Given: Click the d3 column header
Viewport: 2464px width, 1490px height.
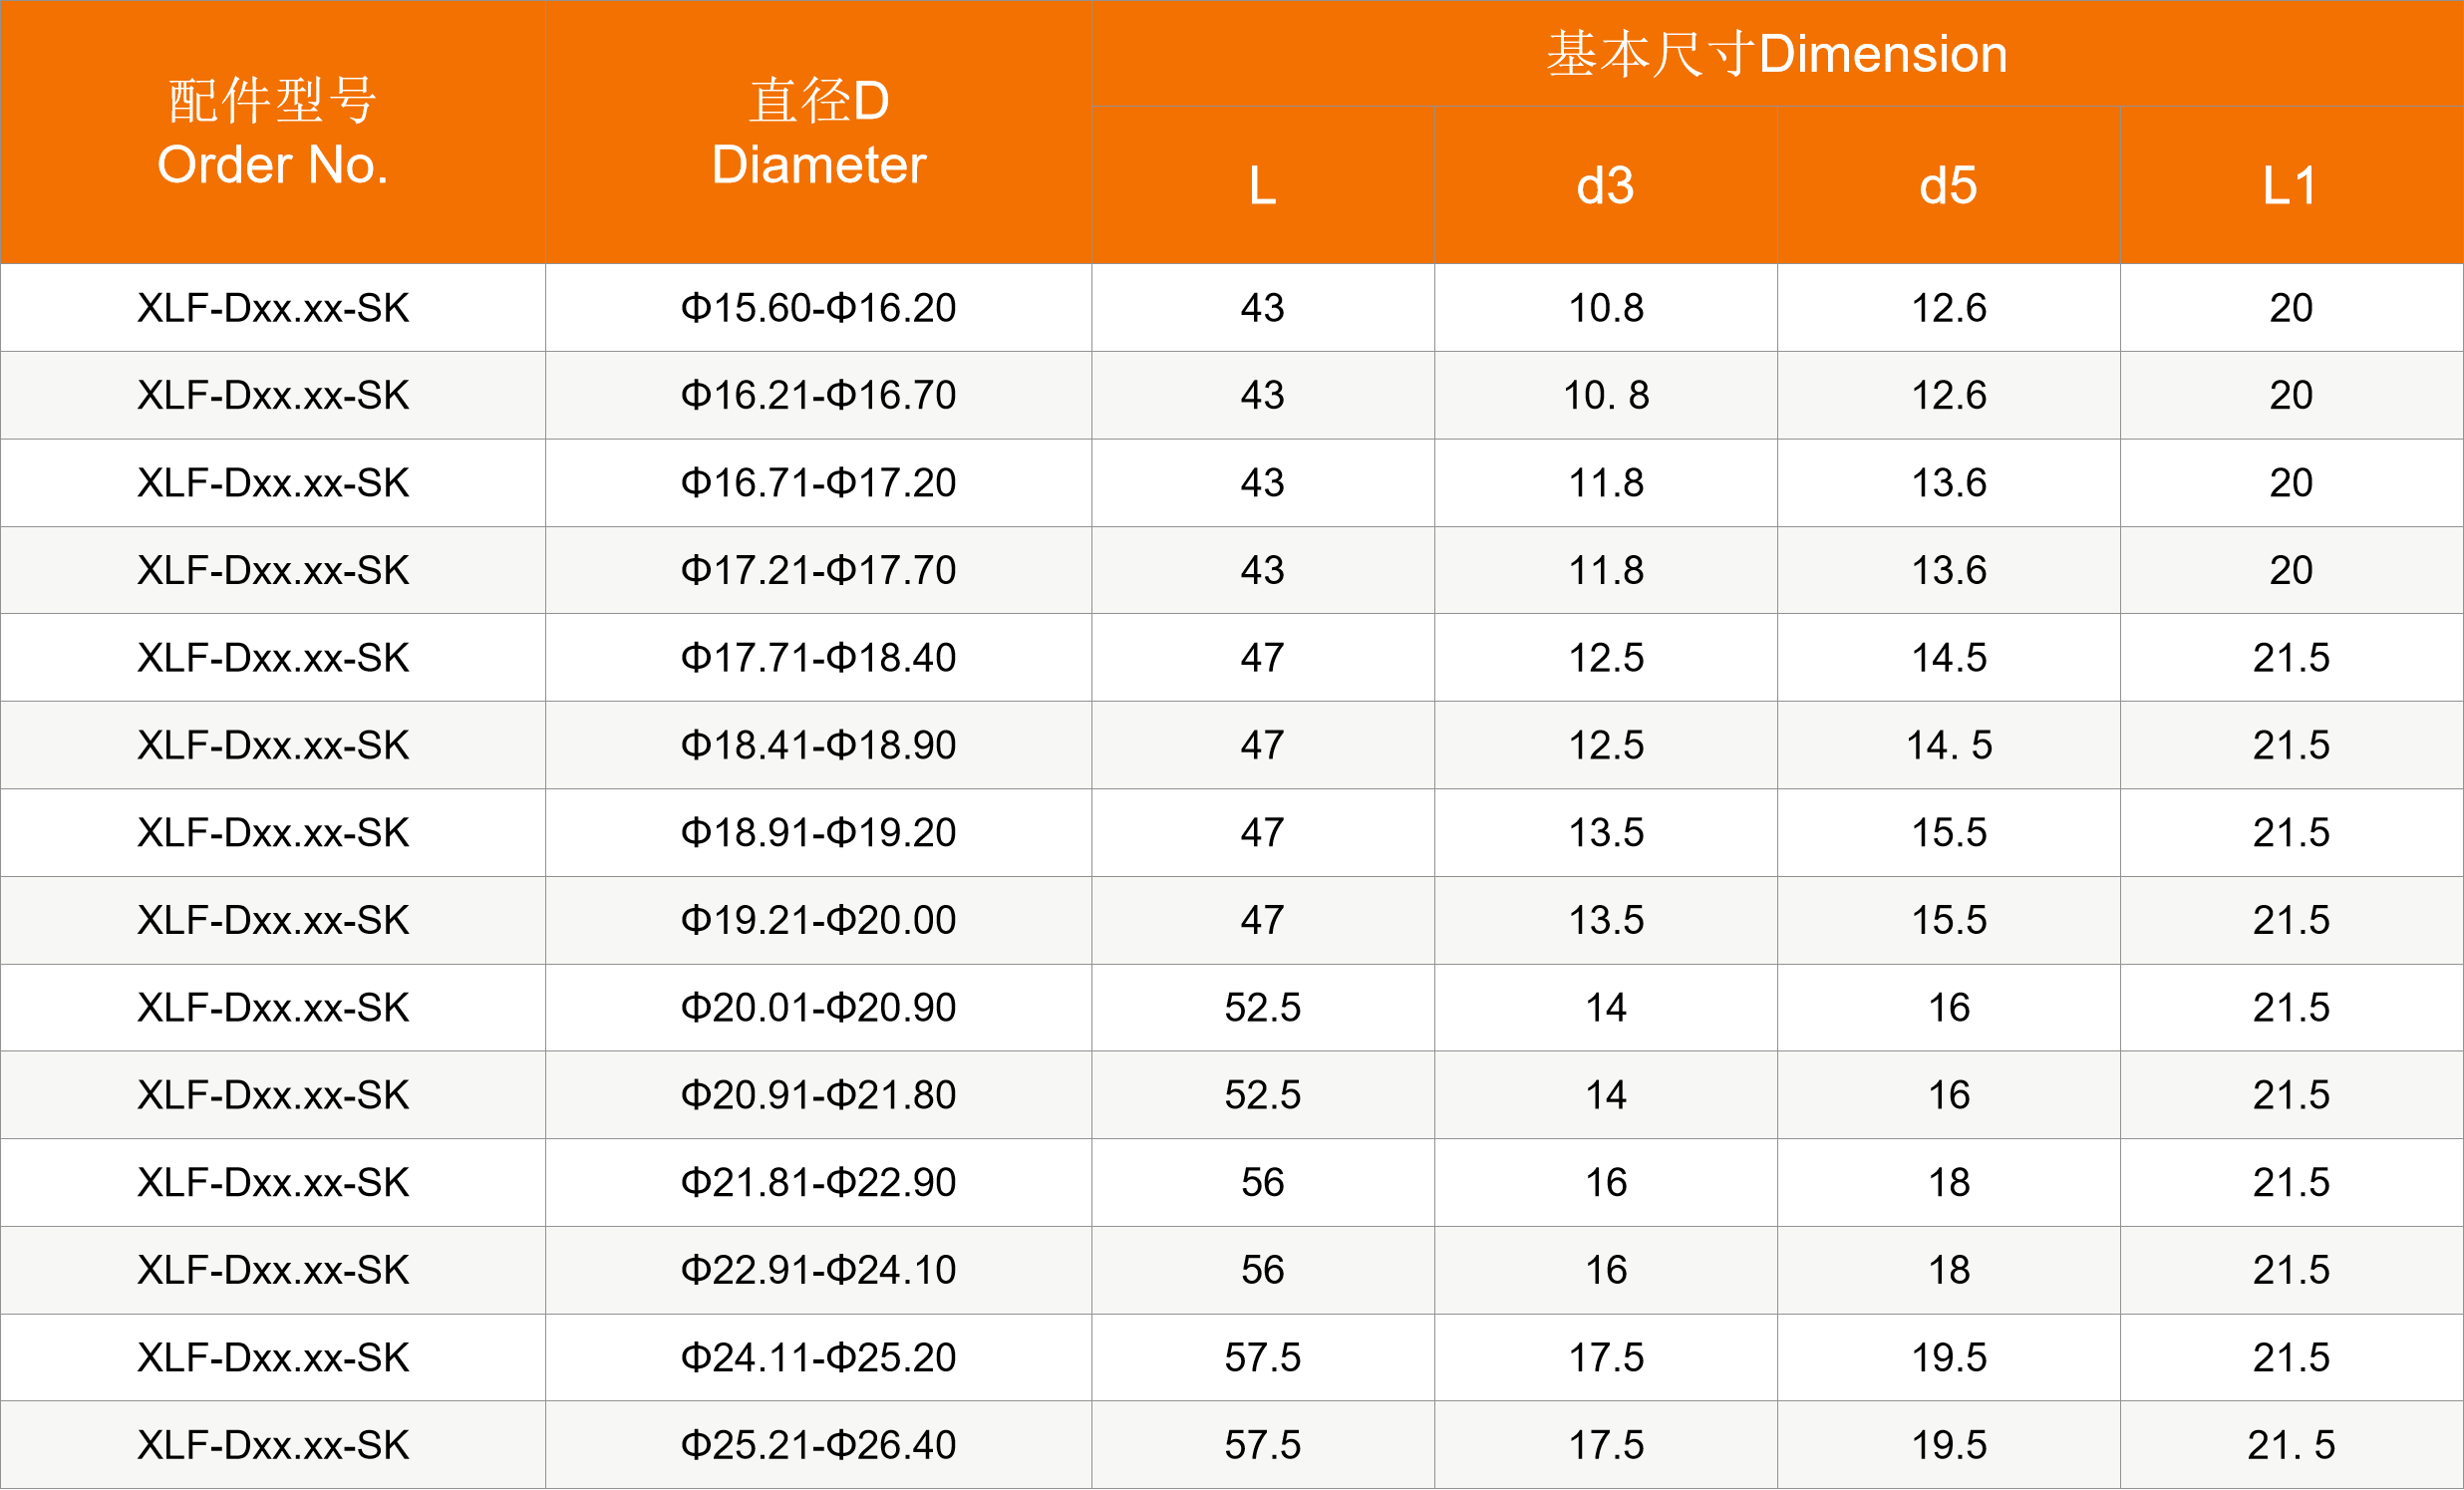Looking at the screenshot, I should [x=1605, y=186].
